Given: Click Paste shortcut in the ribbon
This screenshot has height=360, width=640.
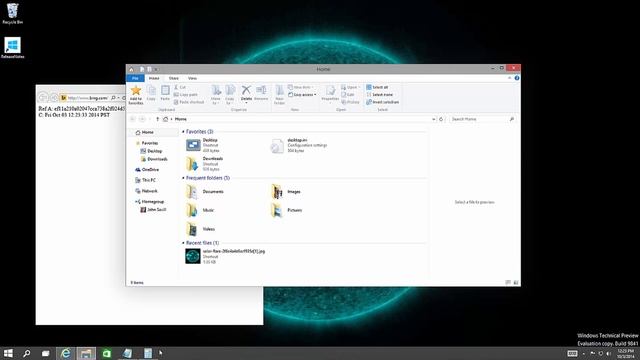Looking at the screenshot, I should 189,102.
